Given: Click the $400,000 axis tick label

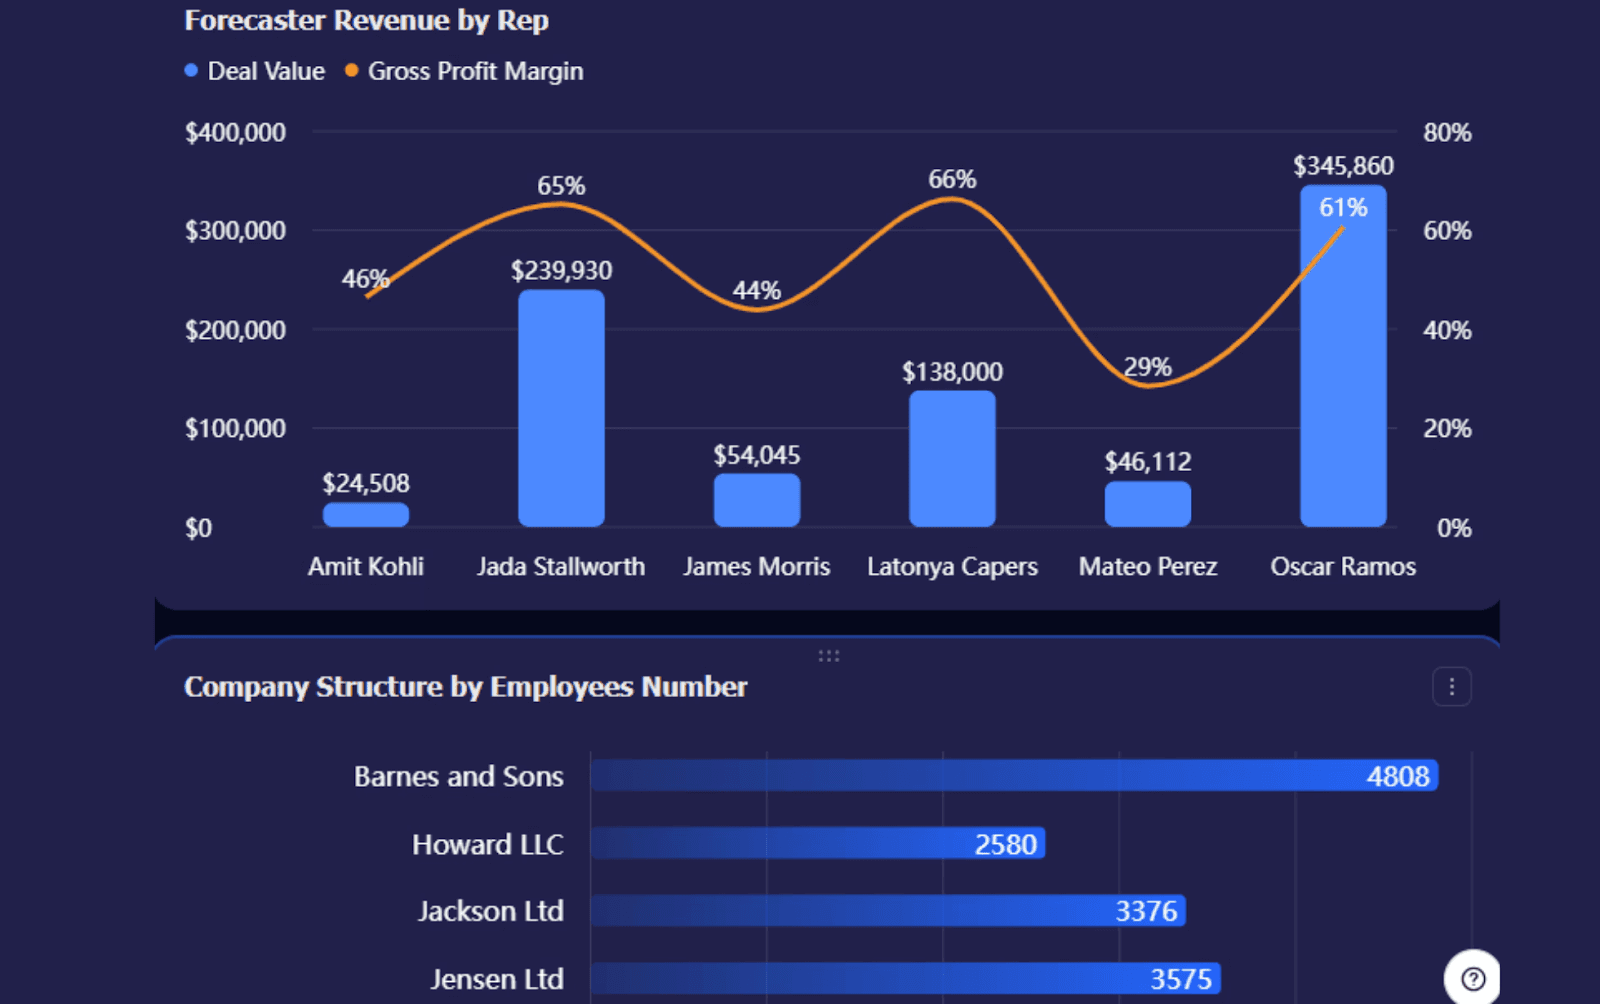Looking at the screenshot, I should coord(235,133).
